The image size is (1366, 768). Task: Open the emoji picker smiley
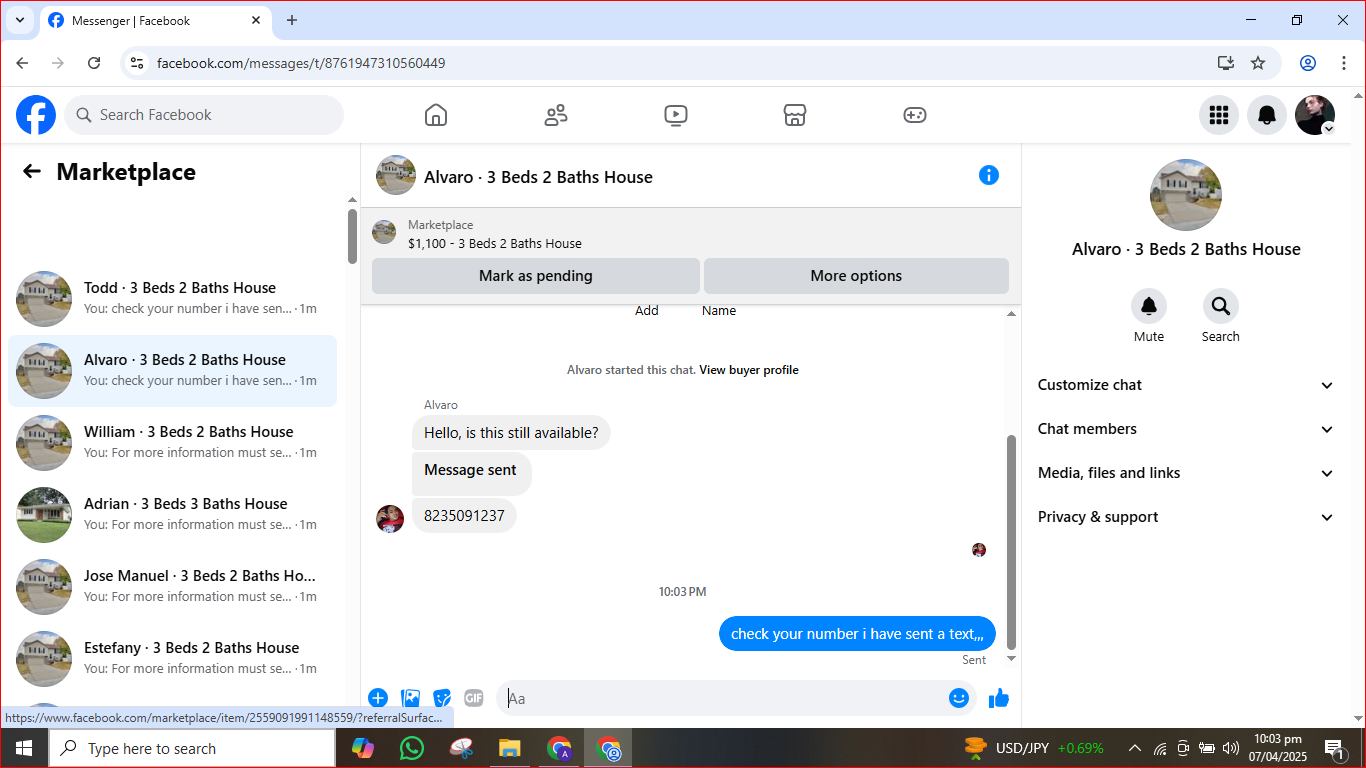(x=959, y=698)
